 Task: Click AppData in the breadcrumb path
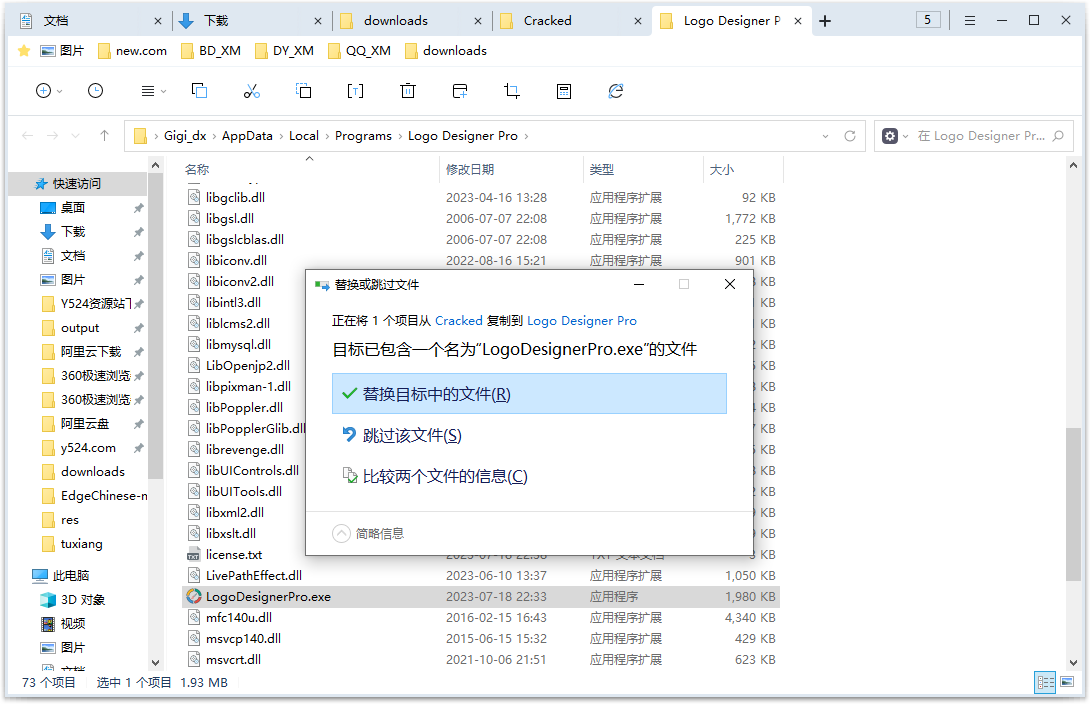click(x=247, y=136)
